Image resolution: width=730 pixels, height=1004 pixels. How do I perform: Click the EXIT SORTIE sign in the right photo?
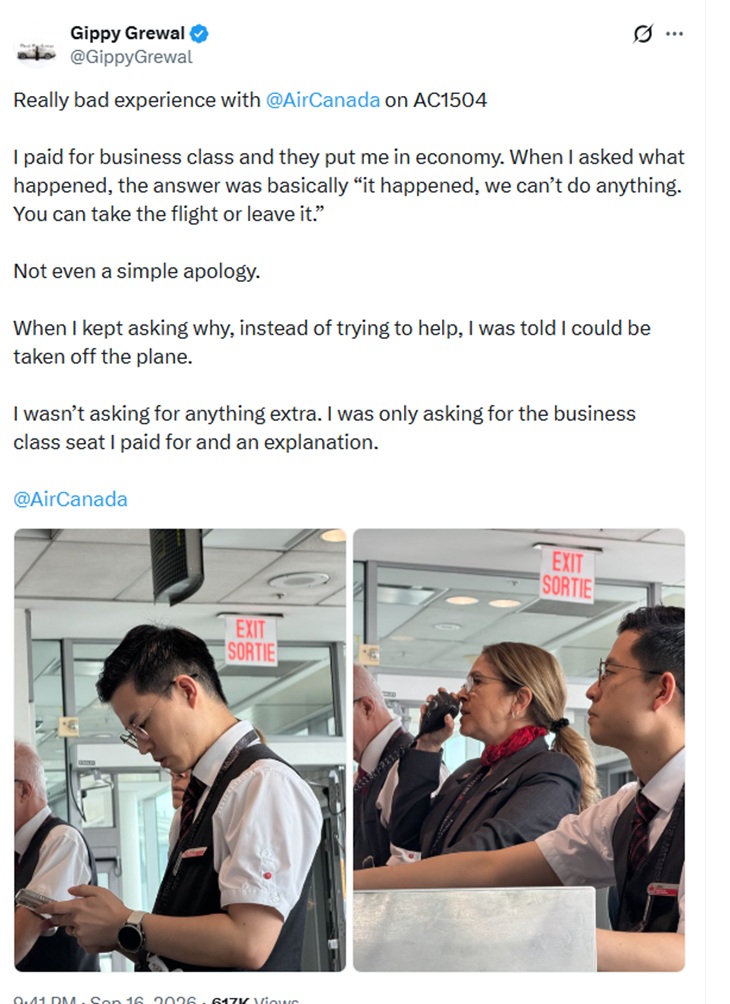[567, 575]
